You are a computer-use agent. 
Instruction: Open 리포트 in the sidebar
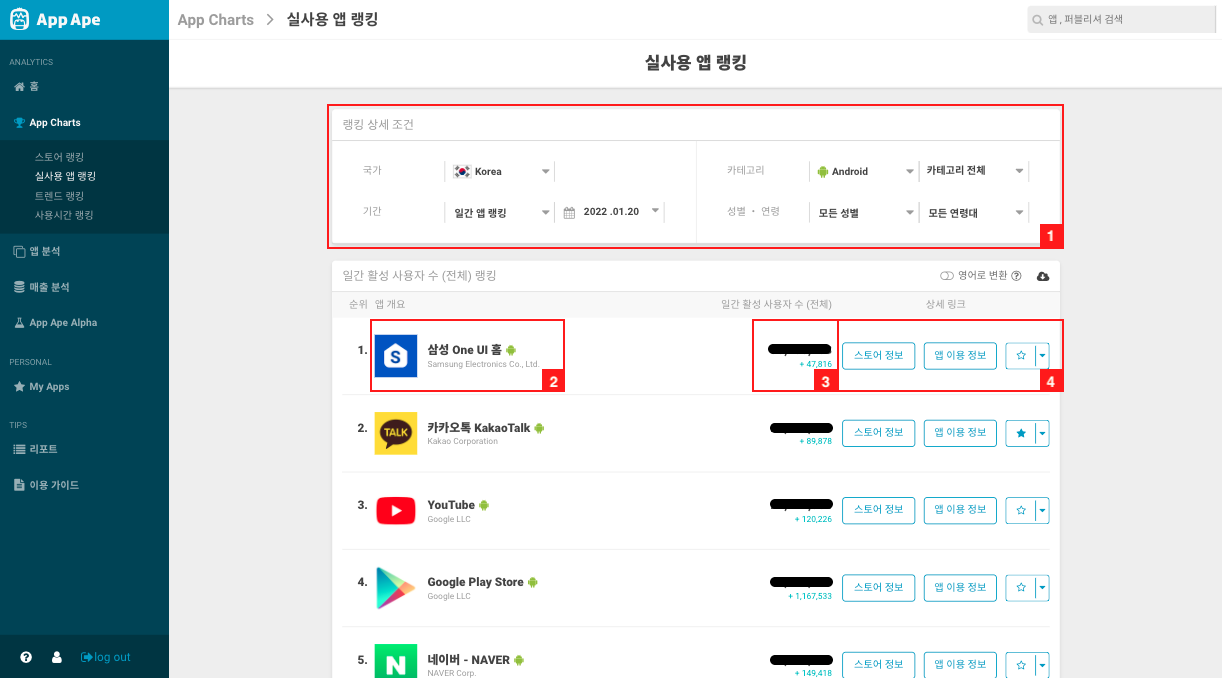tap(35, 449)
